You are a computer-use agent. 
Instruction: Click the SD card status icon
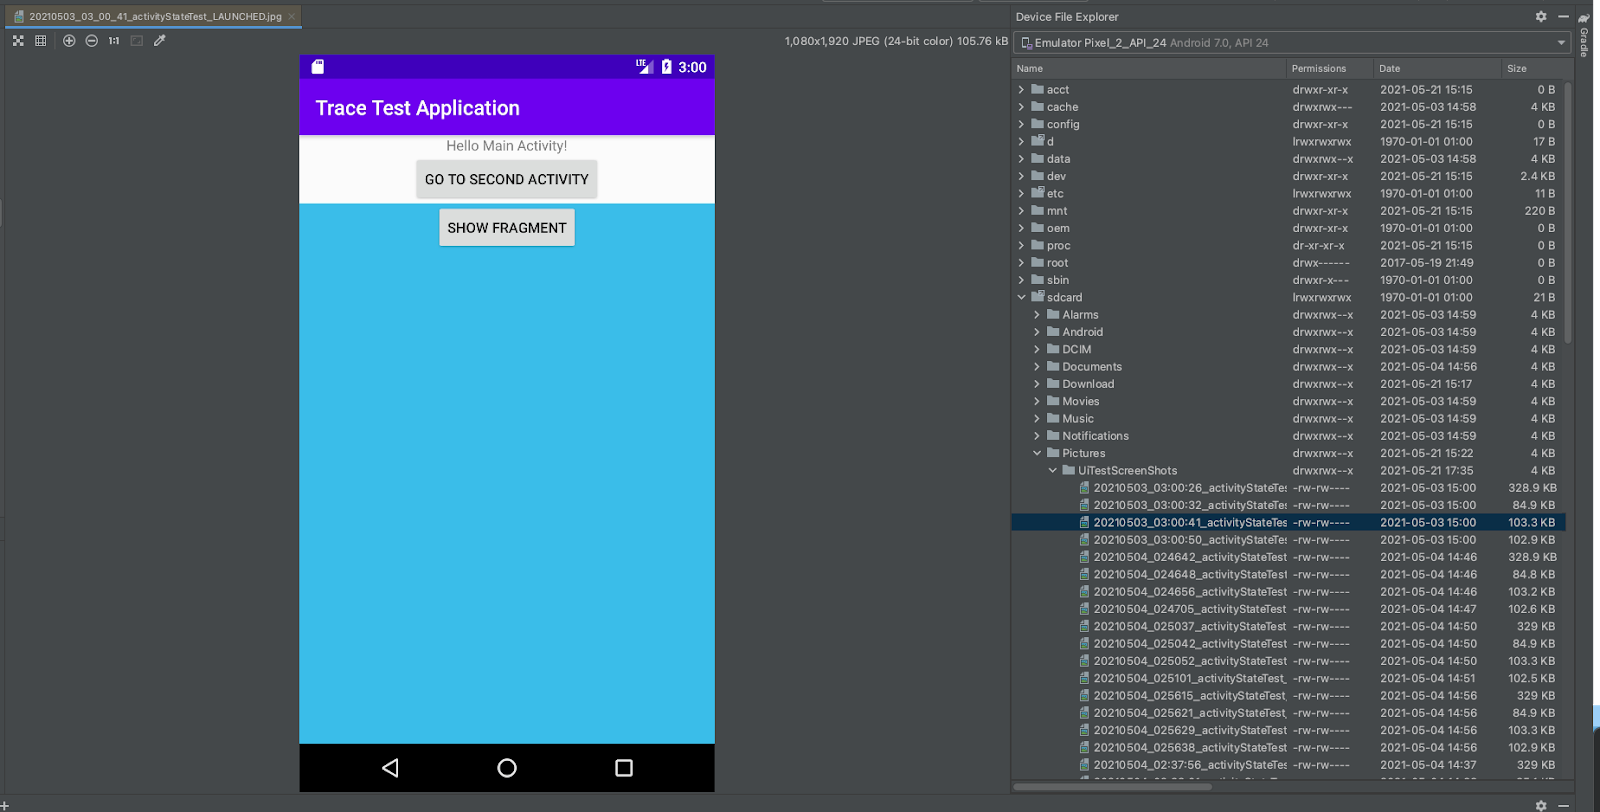click(318, 67)
